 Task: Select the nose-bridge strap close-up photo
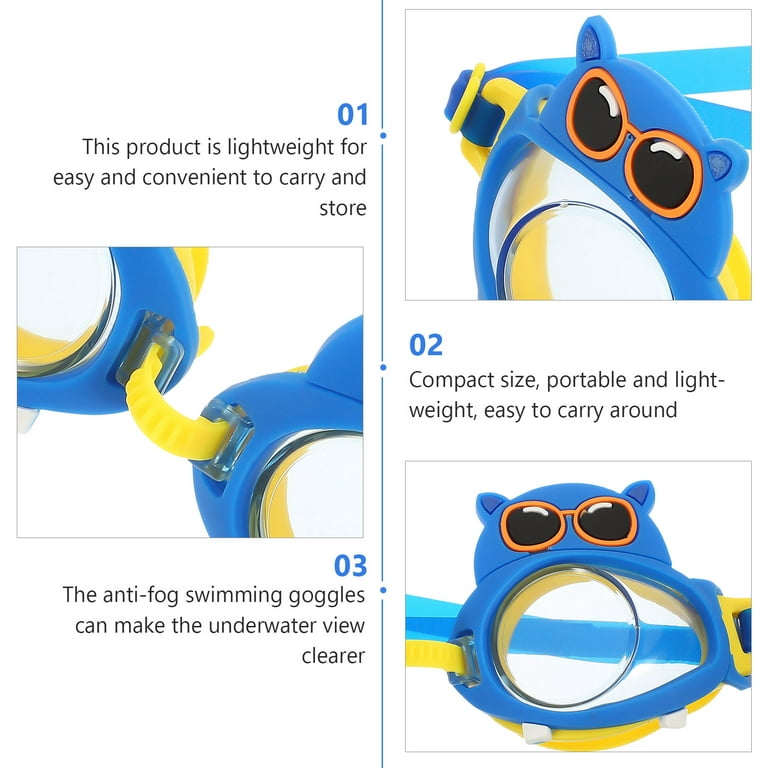pos(190,392)
